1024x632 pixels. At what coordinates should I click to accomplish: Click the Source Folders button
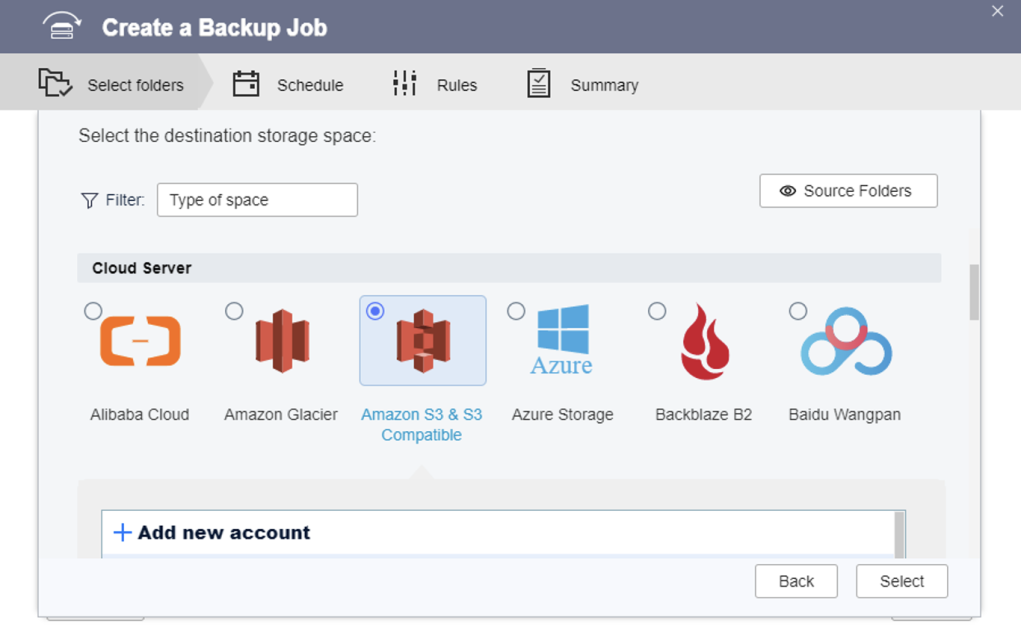pos(848,191)
